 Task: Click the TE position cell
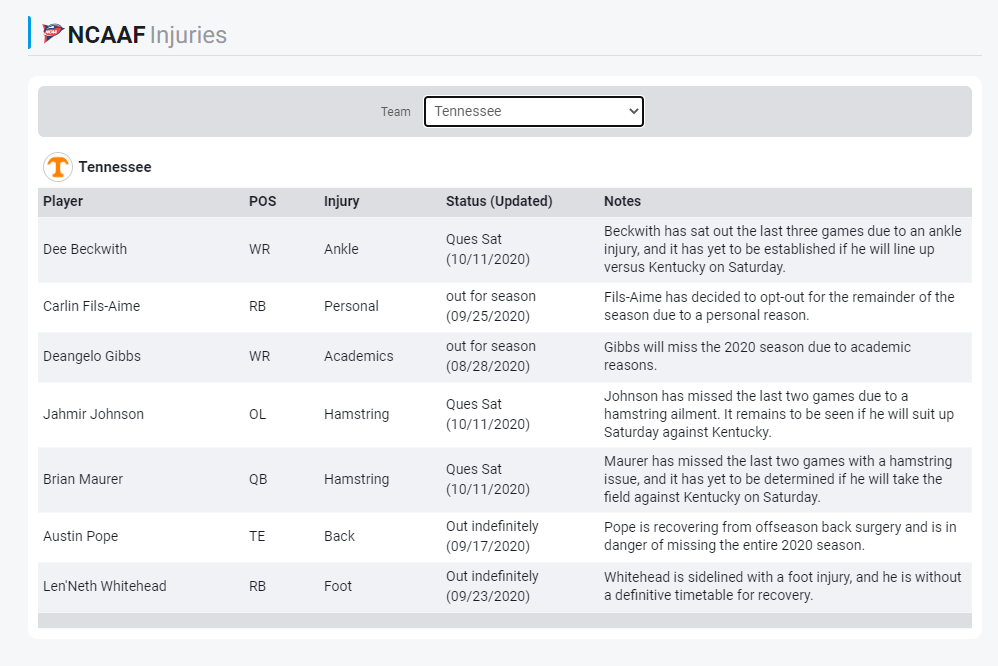[x=257, y=536]
